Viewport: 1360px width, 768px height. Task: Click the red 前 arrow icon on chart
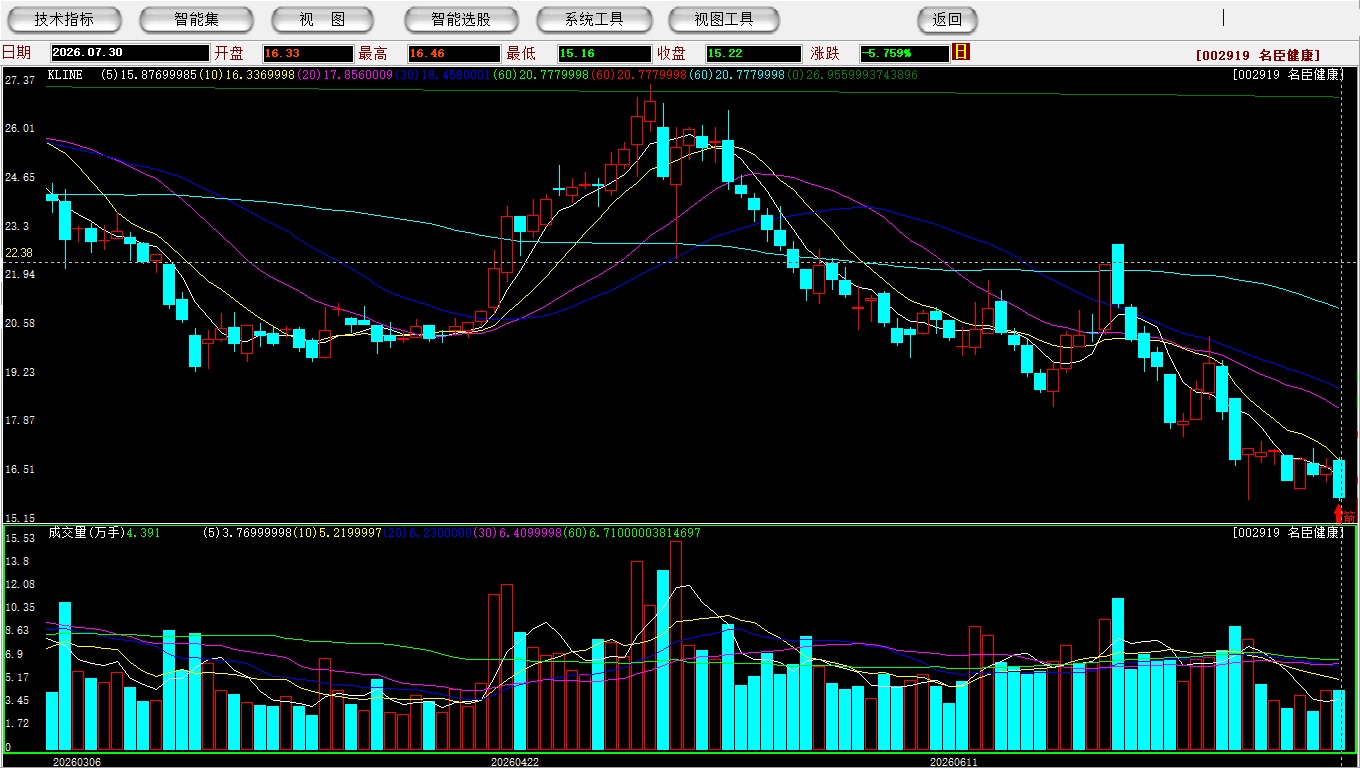click(x=1345, y=514)
